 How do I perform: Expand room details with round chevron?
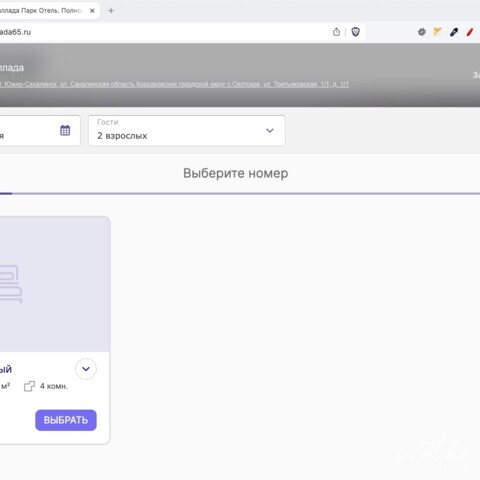[x=86, y=369]
